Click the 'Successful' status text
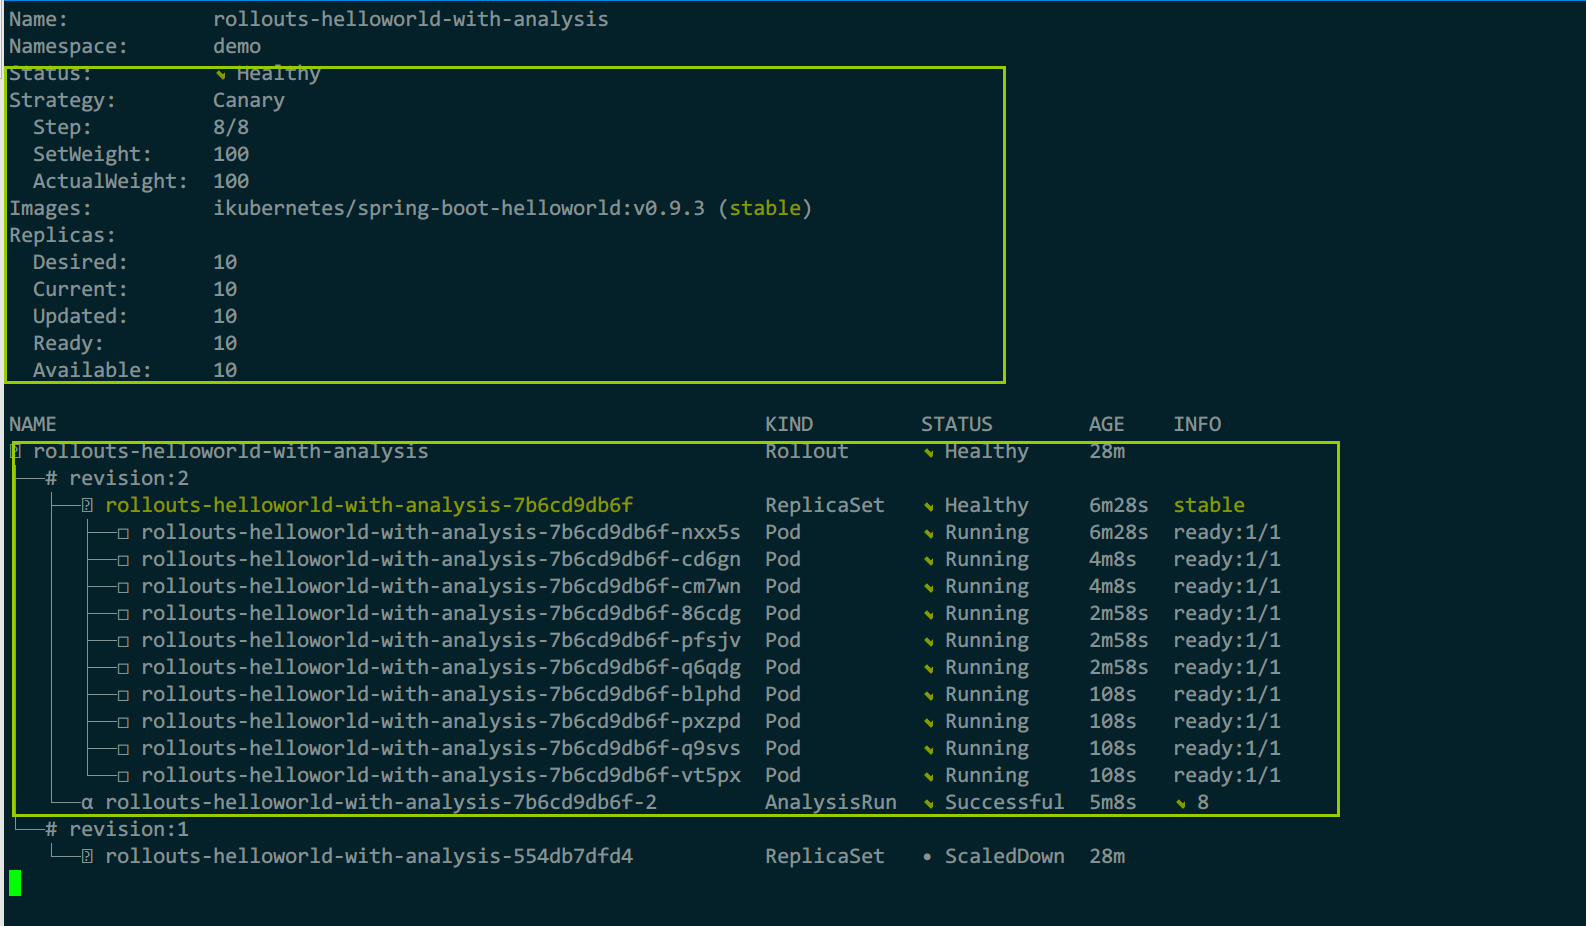The image size is (1586, 926). coord(1004,802)
